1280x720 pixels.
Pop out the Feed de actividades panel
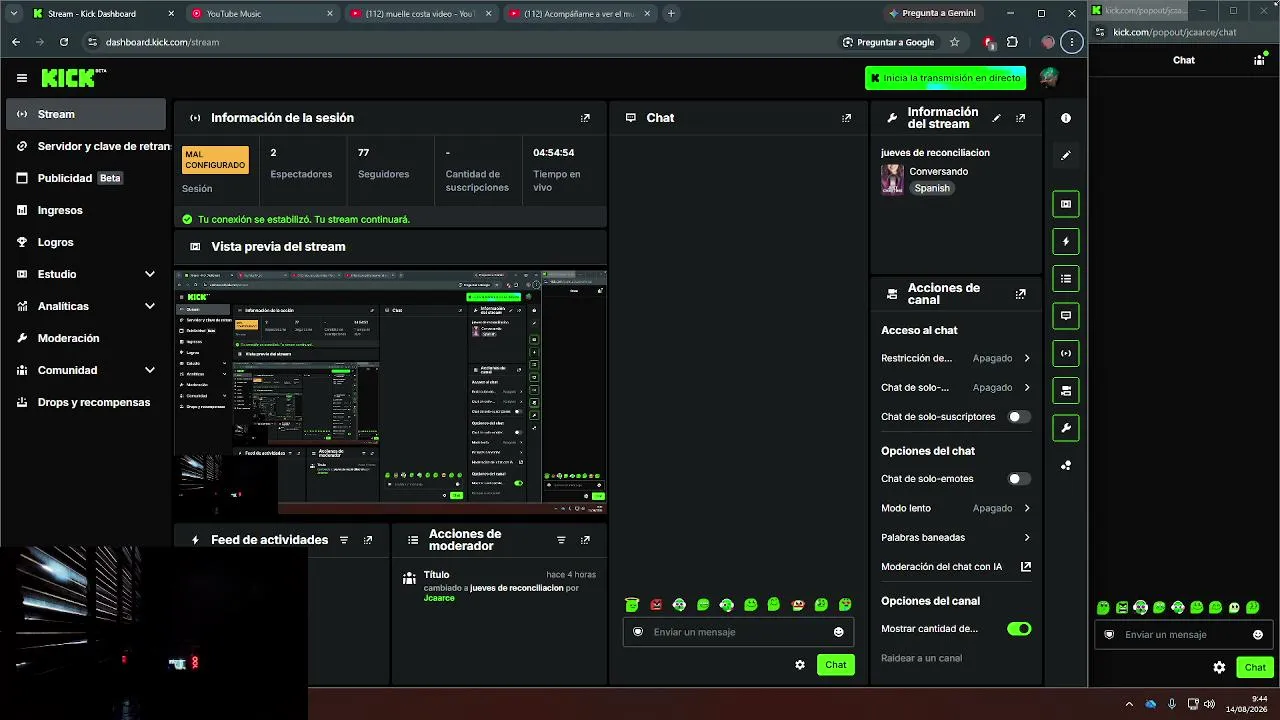pyautogui.click(x=368, y=540)
